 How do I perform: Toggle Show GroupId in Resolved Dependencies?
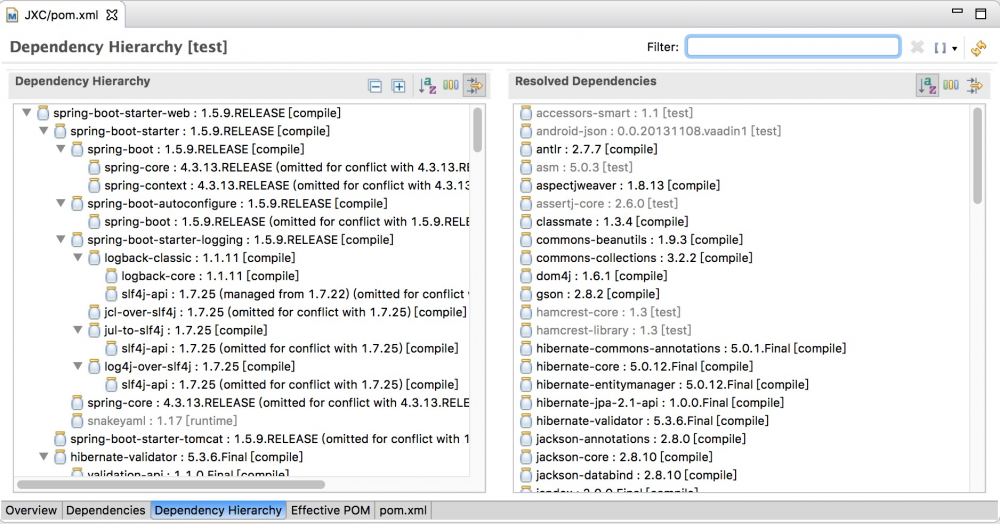pyautogui.click(x=951, y=86)
